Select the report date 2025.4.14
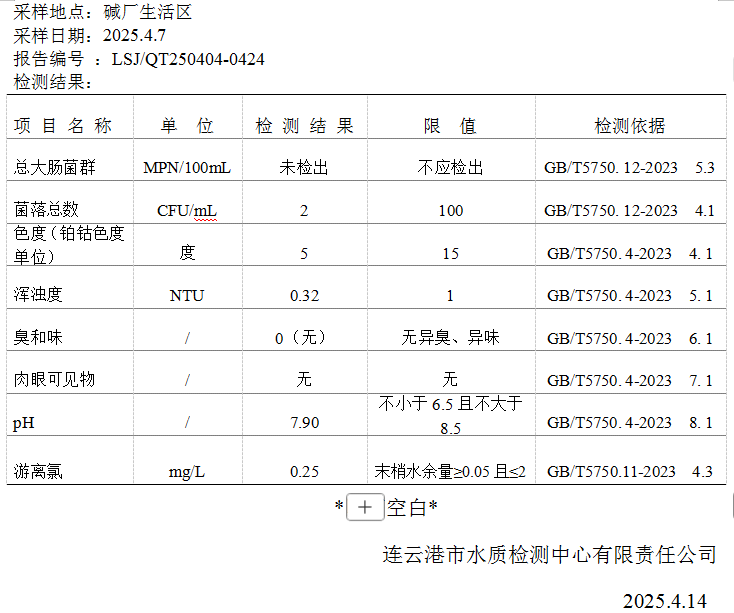Image resolution: width=734 pixels, height=613 pixels. 664,600
